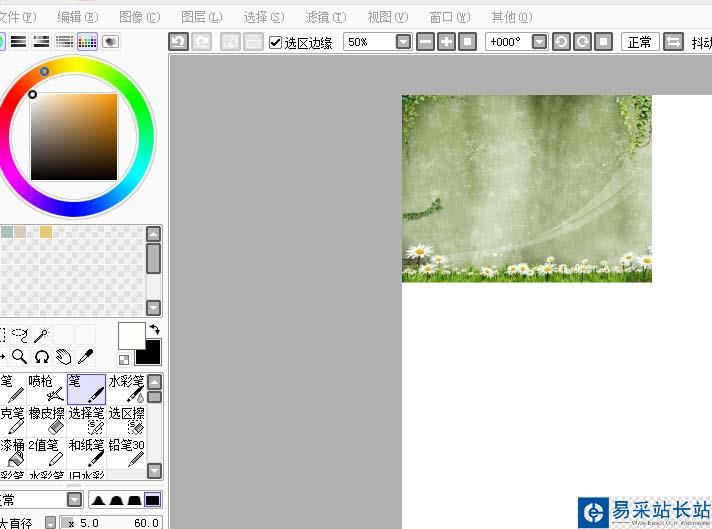Viewport: 712px width, 529px height.
Task: Choose the selected 笔 pen brush
Action: [86, 389]
